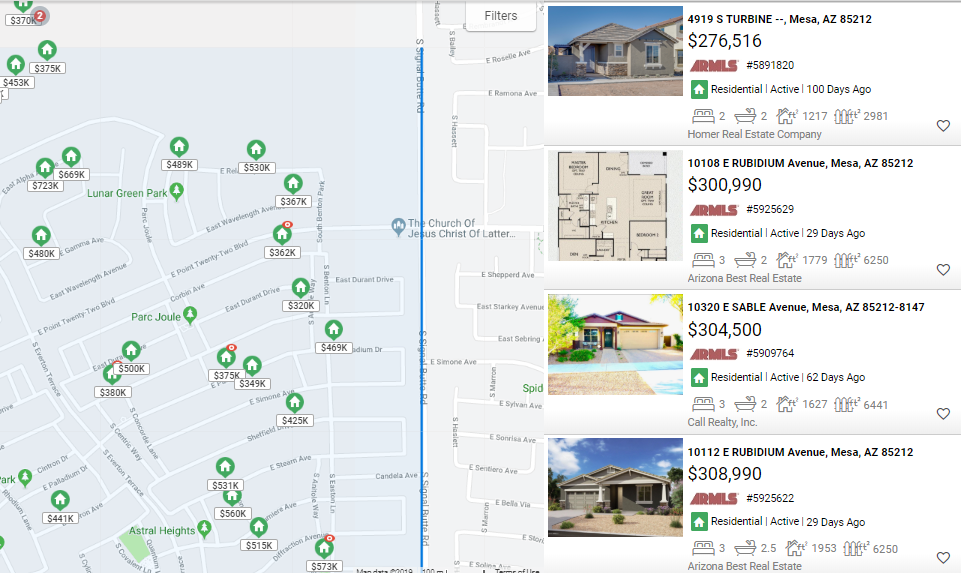The image size is (961, 573).
Task: Click the $441K house pin
Action: pyautogui.click(x=60, y=501)
